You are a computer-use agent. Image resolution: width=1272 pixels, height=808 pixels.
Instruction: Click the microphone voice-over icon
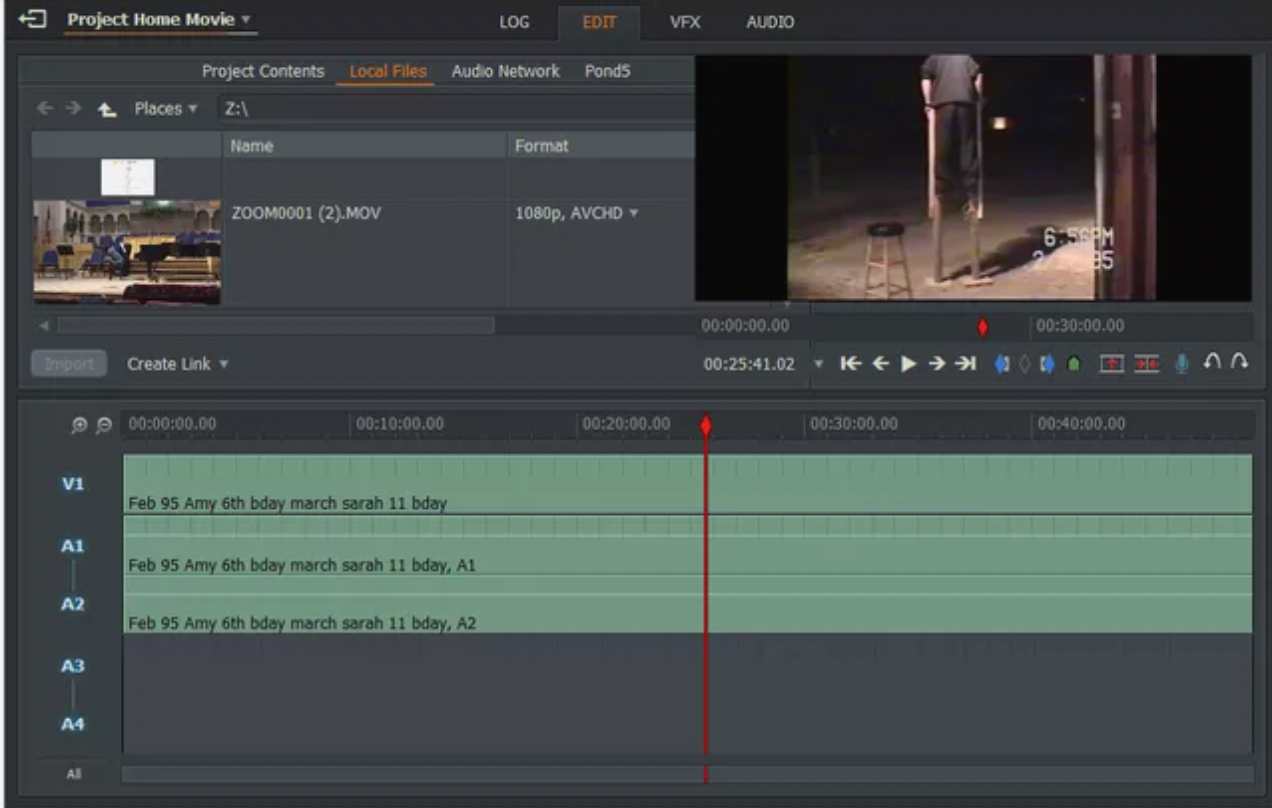[x=1181, y=364]
